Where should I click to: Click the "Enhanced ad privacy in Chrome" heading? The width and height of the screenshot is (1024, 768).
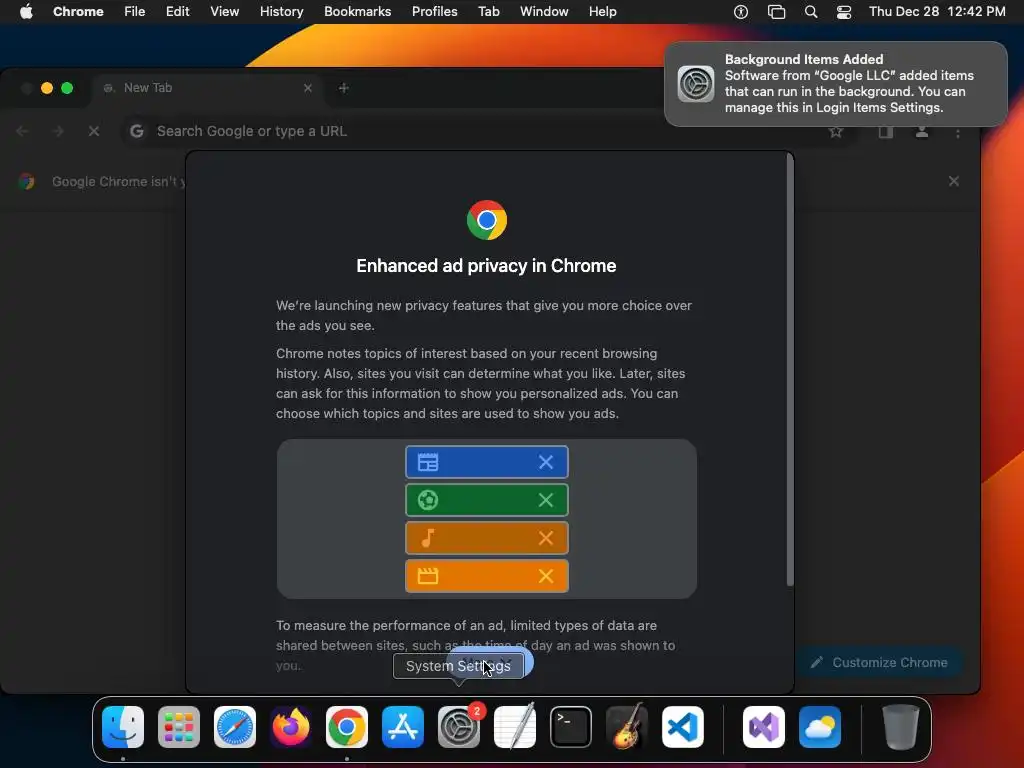coord(487,266)
